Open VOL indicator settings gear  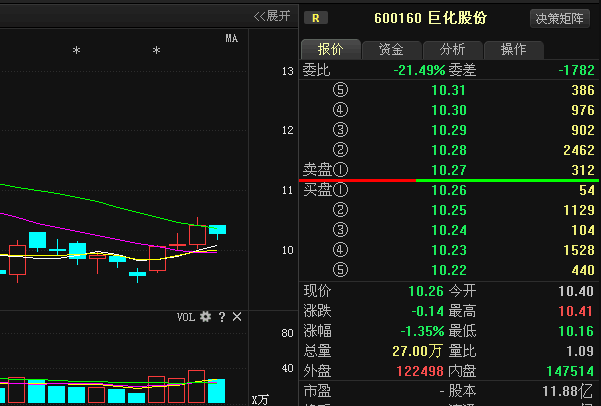click(205, 317)
